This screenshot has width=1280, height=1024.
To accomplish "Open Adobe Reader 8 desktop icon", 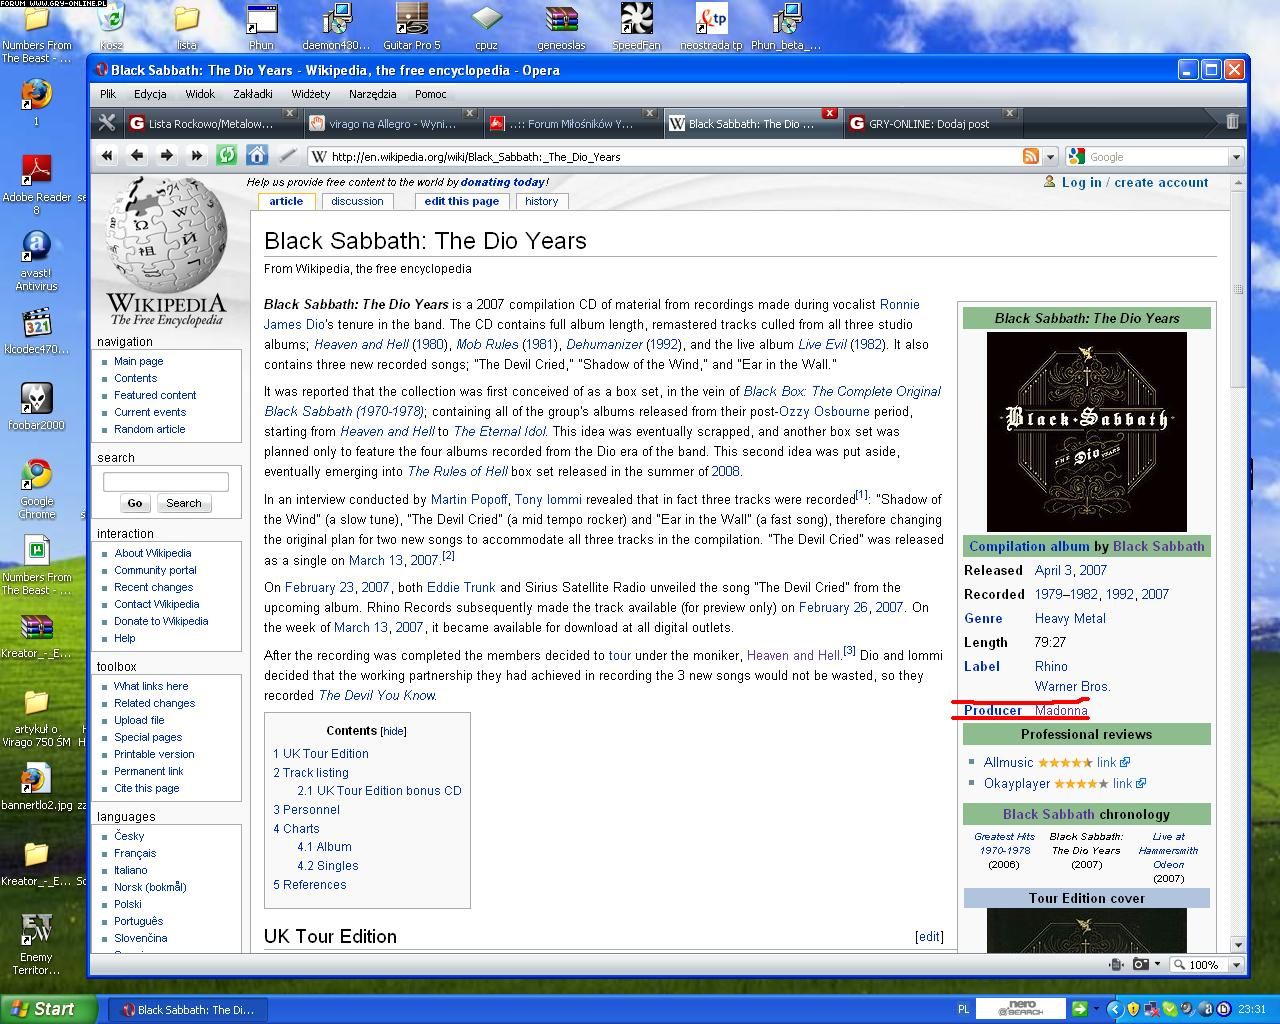I will click(36, 185).
